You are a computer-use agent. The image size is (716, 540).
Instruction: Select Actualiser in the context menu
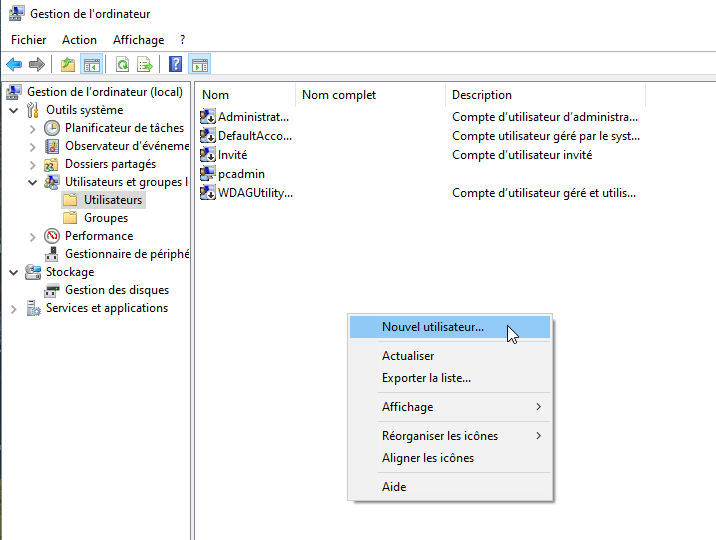pyautogui.click(x=450, y=356)
